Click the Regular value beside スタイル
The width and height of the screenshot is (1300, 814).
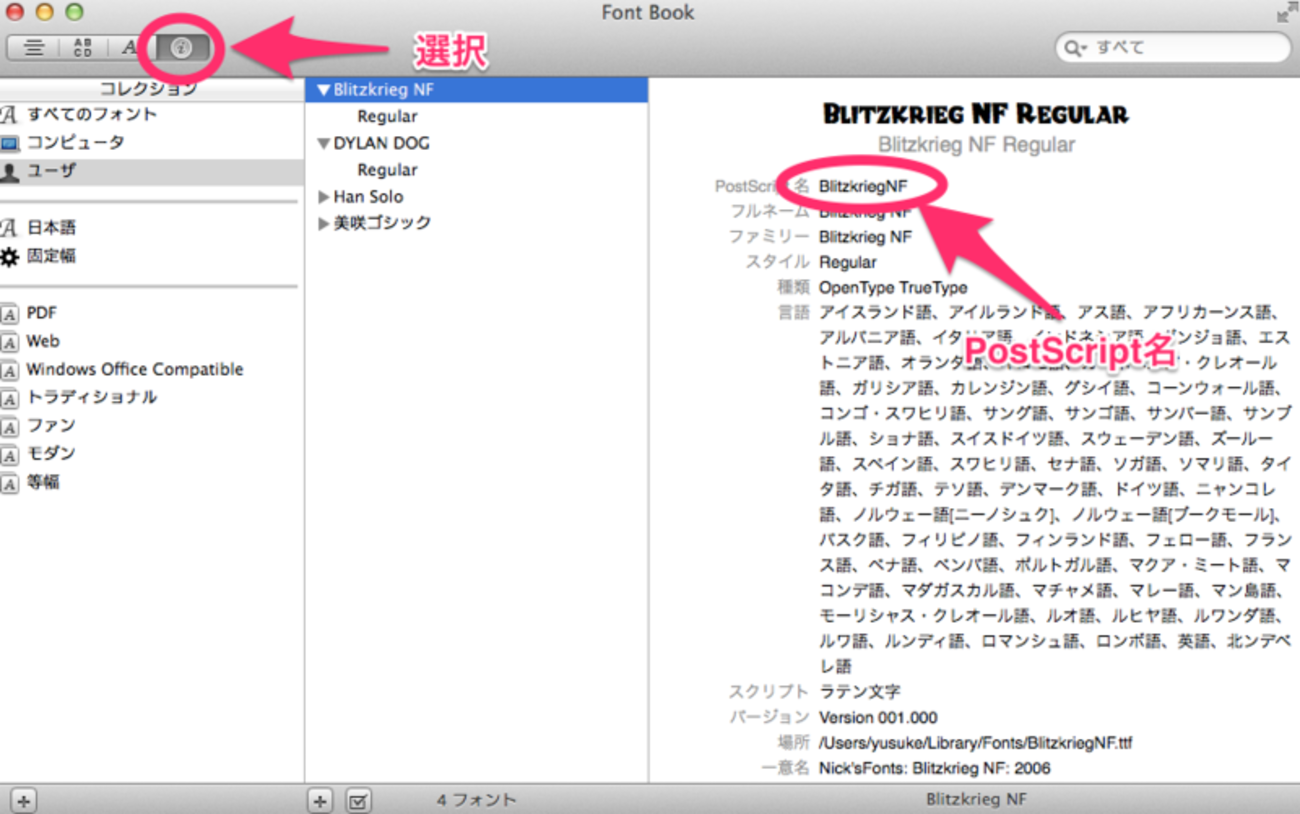(847, 262)
